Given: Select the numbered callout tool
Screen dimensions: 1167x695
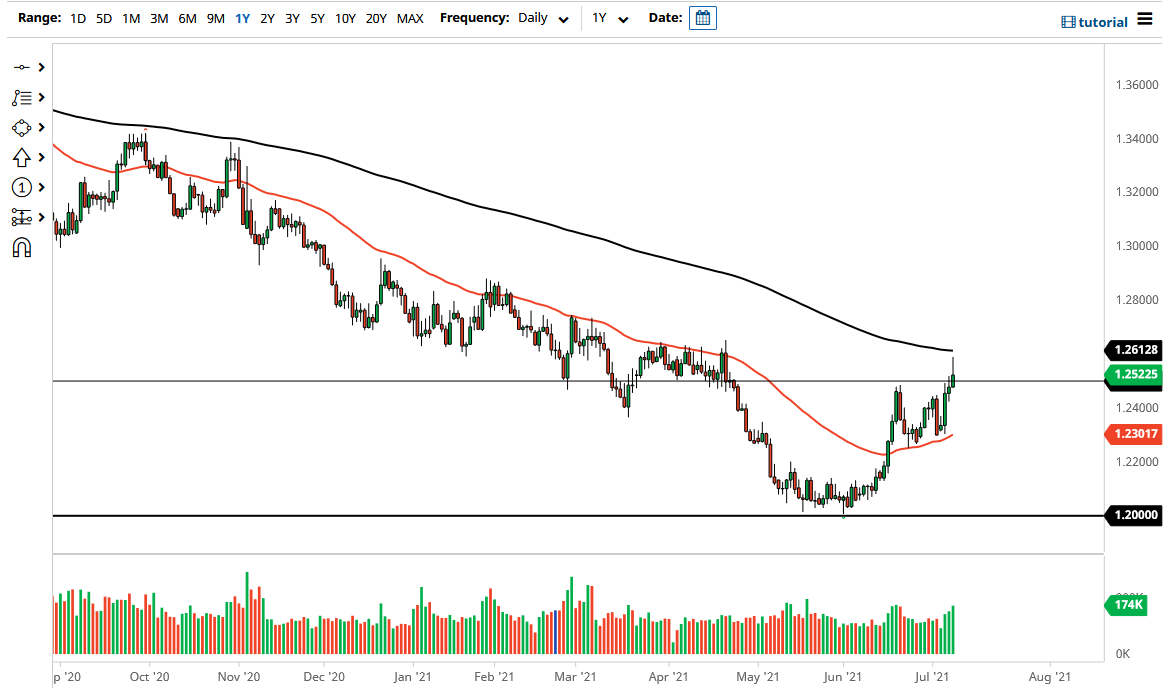Looking at the screenshot, I should click(22, 187).
